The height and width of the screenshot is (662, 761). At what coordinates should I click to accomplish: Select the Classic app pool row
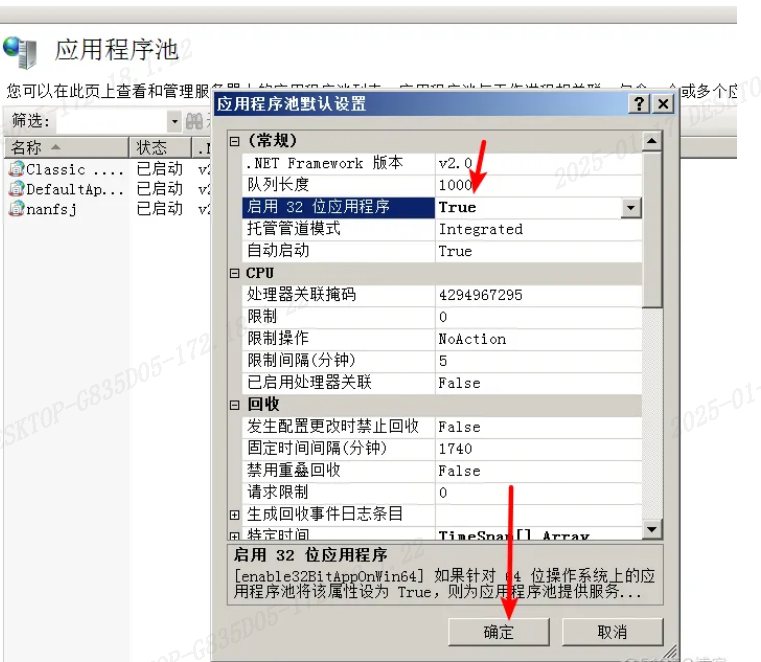[109, 169]
